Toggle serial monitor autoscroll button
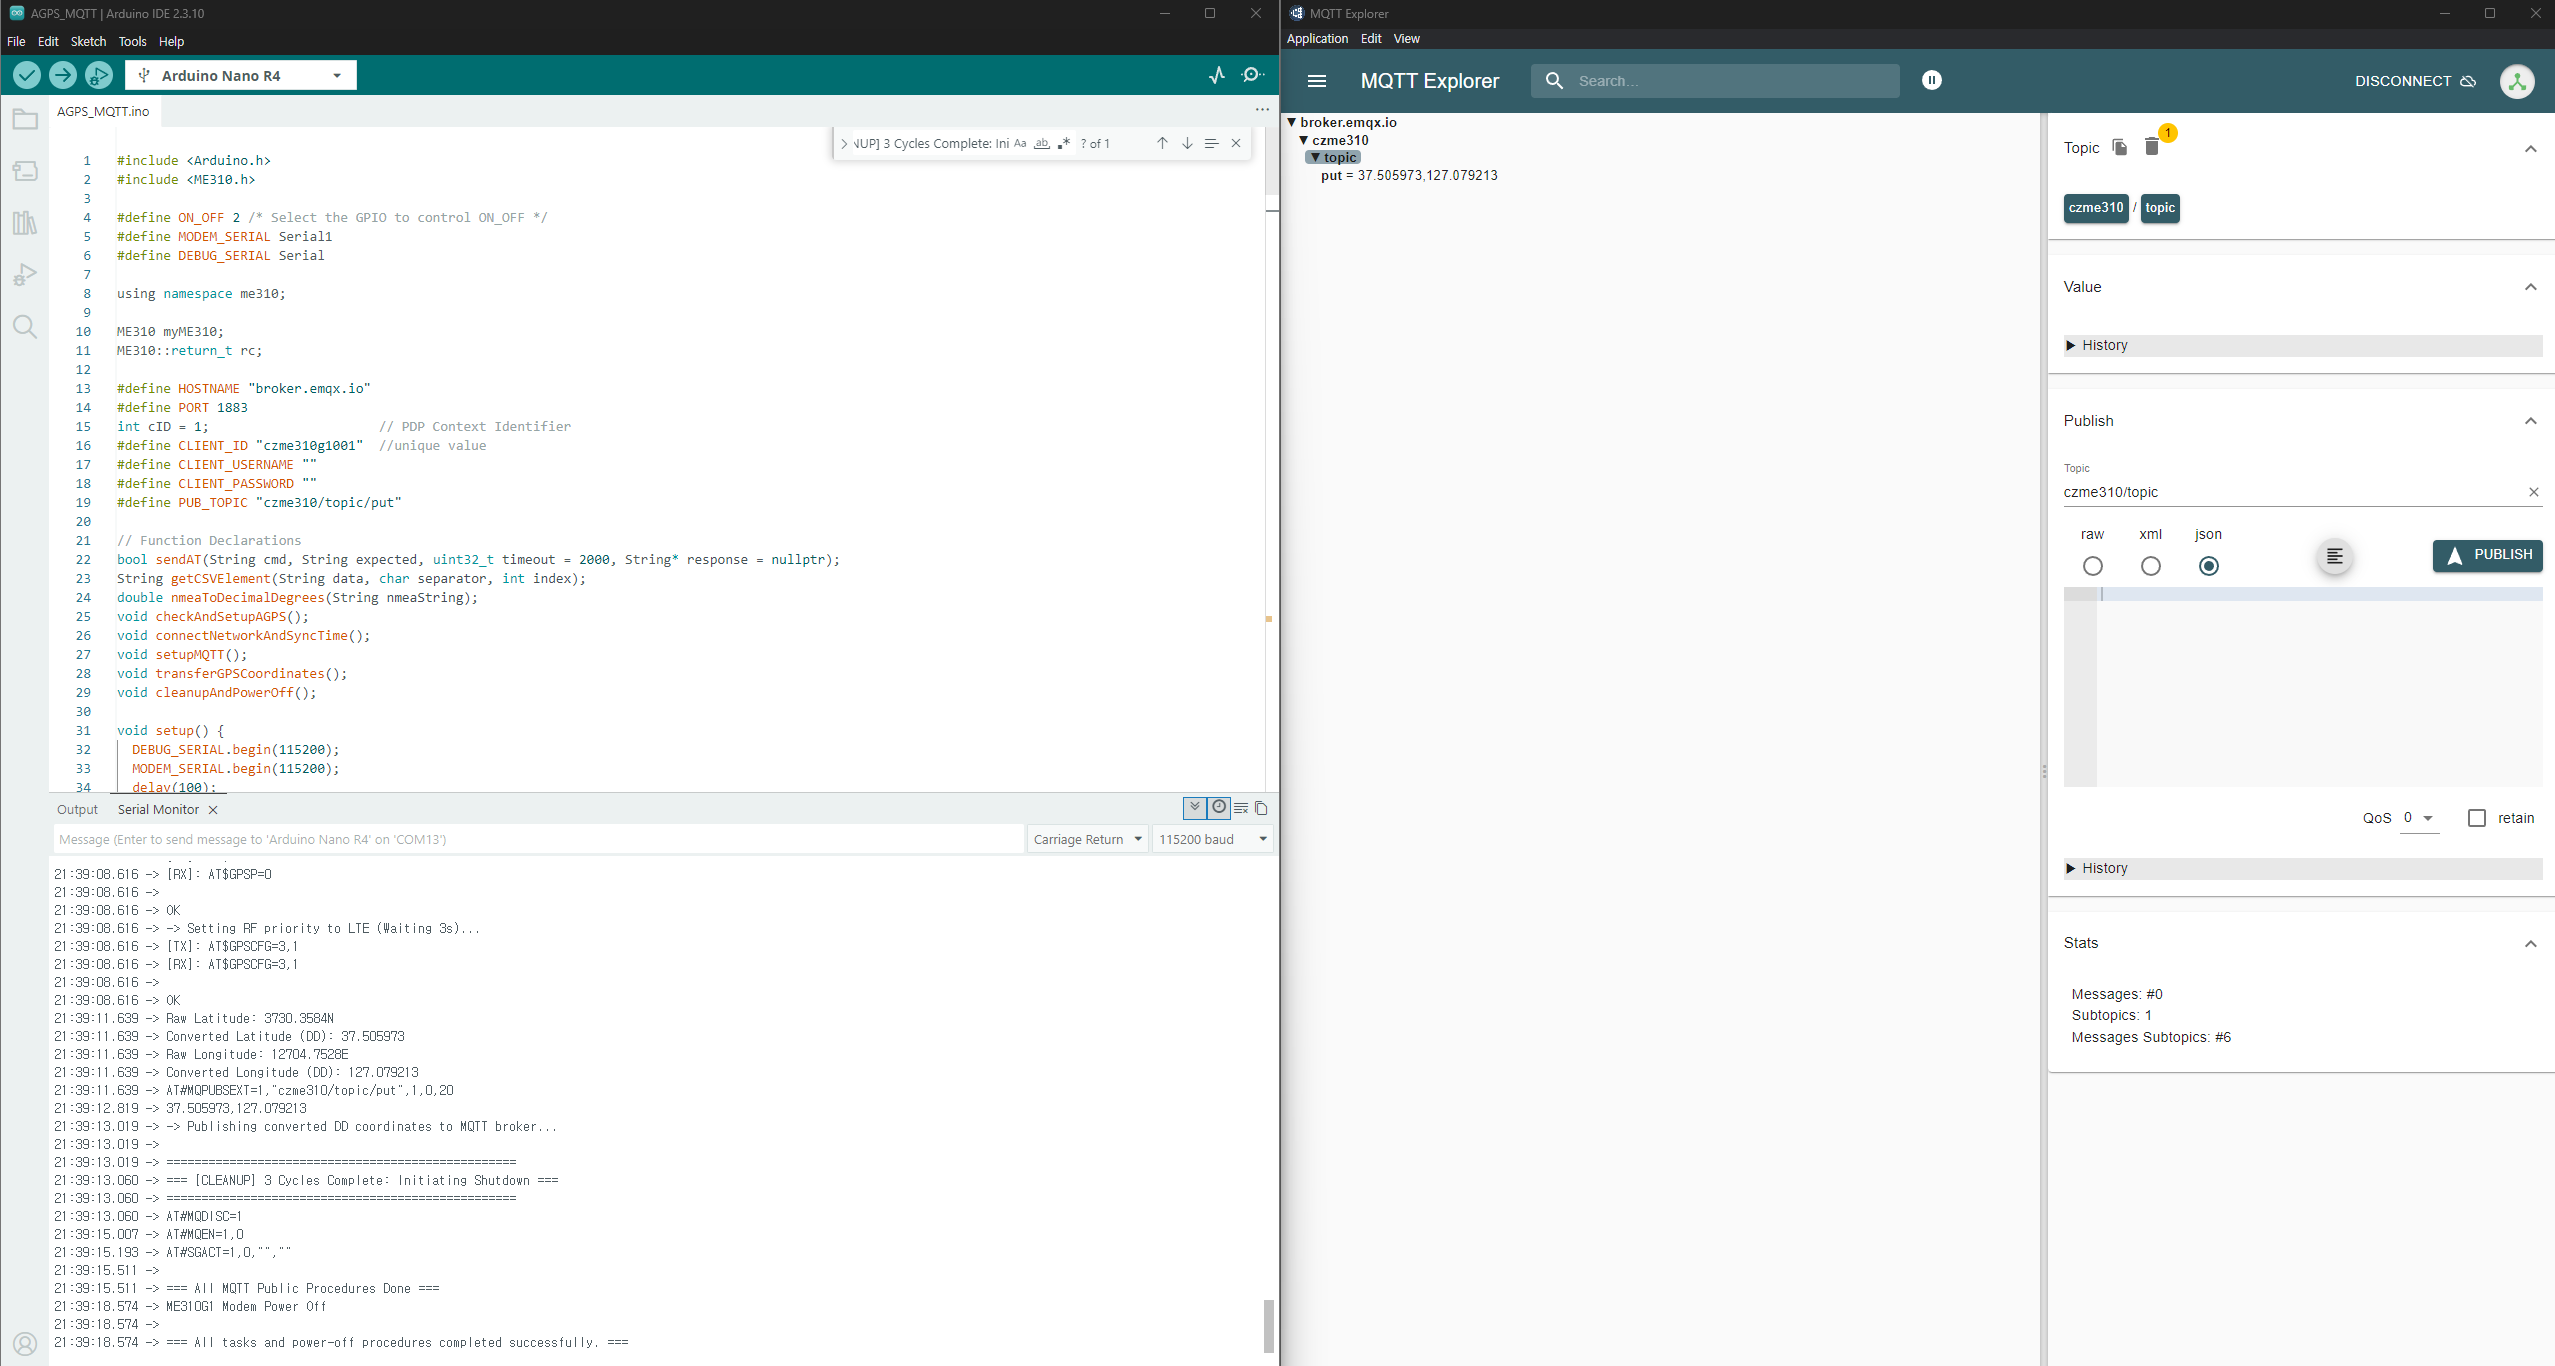 pyautogui.click(x=1194, y=808)
